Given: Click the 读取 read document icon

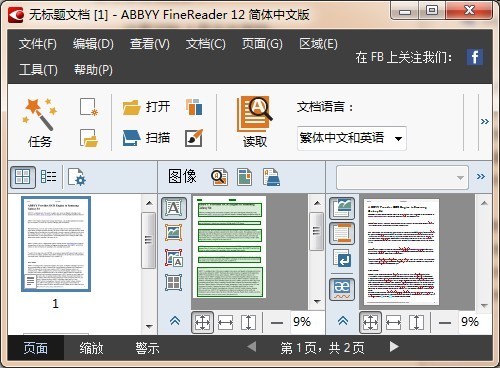Looking at the screenshot, I should pyautogui.click(x=255, y=114).
